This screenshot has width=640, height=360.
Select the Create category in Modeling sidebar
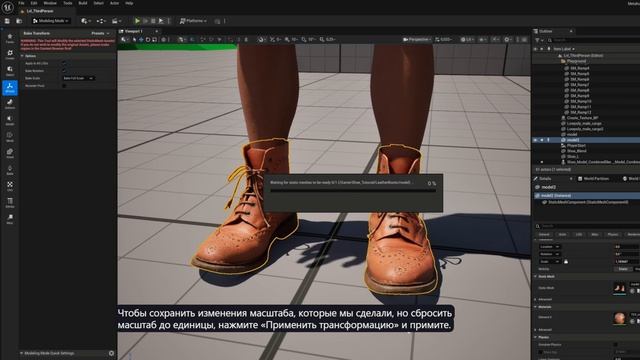(x=10, y=55)
